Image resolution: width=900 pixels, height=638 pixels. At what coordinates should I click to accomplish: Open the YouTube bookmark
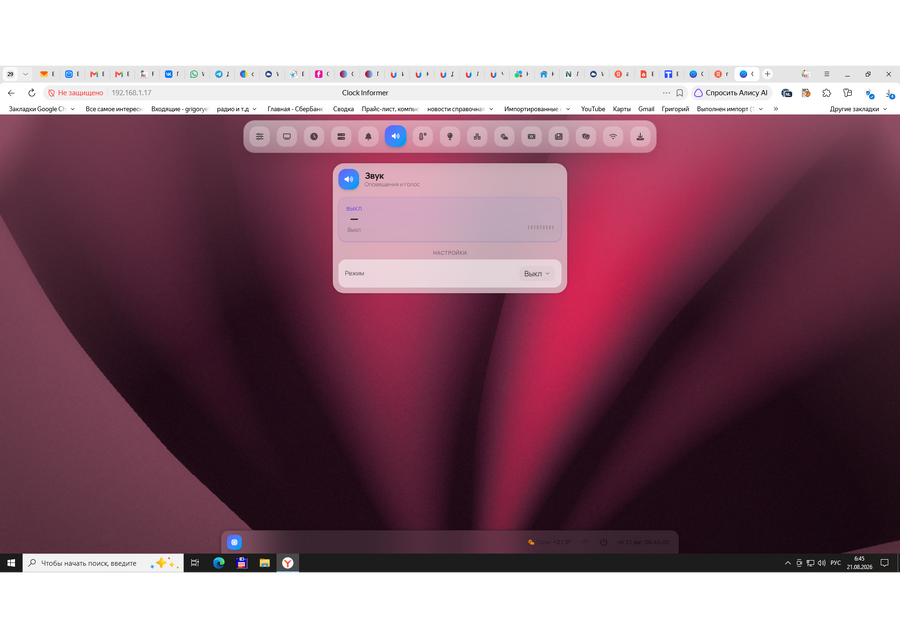593,109
